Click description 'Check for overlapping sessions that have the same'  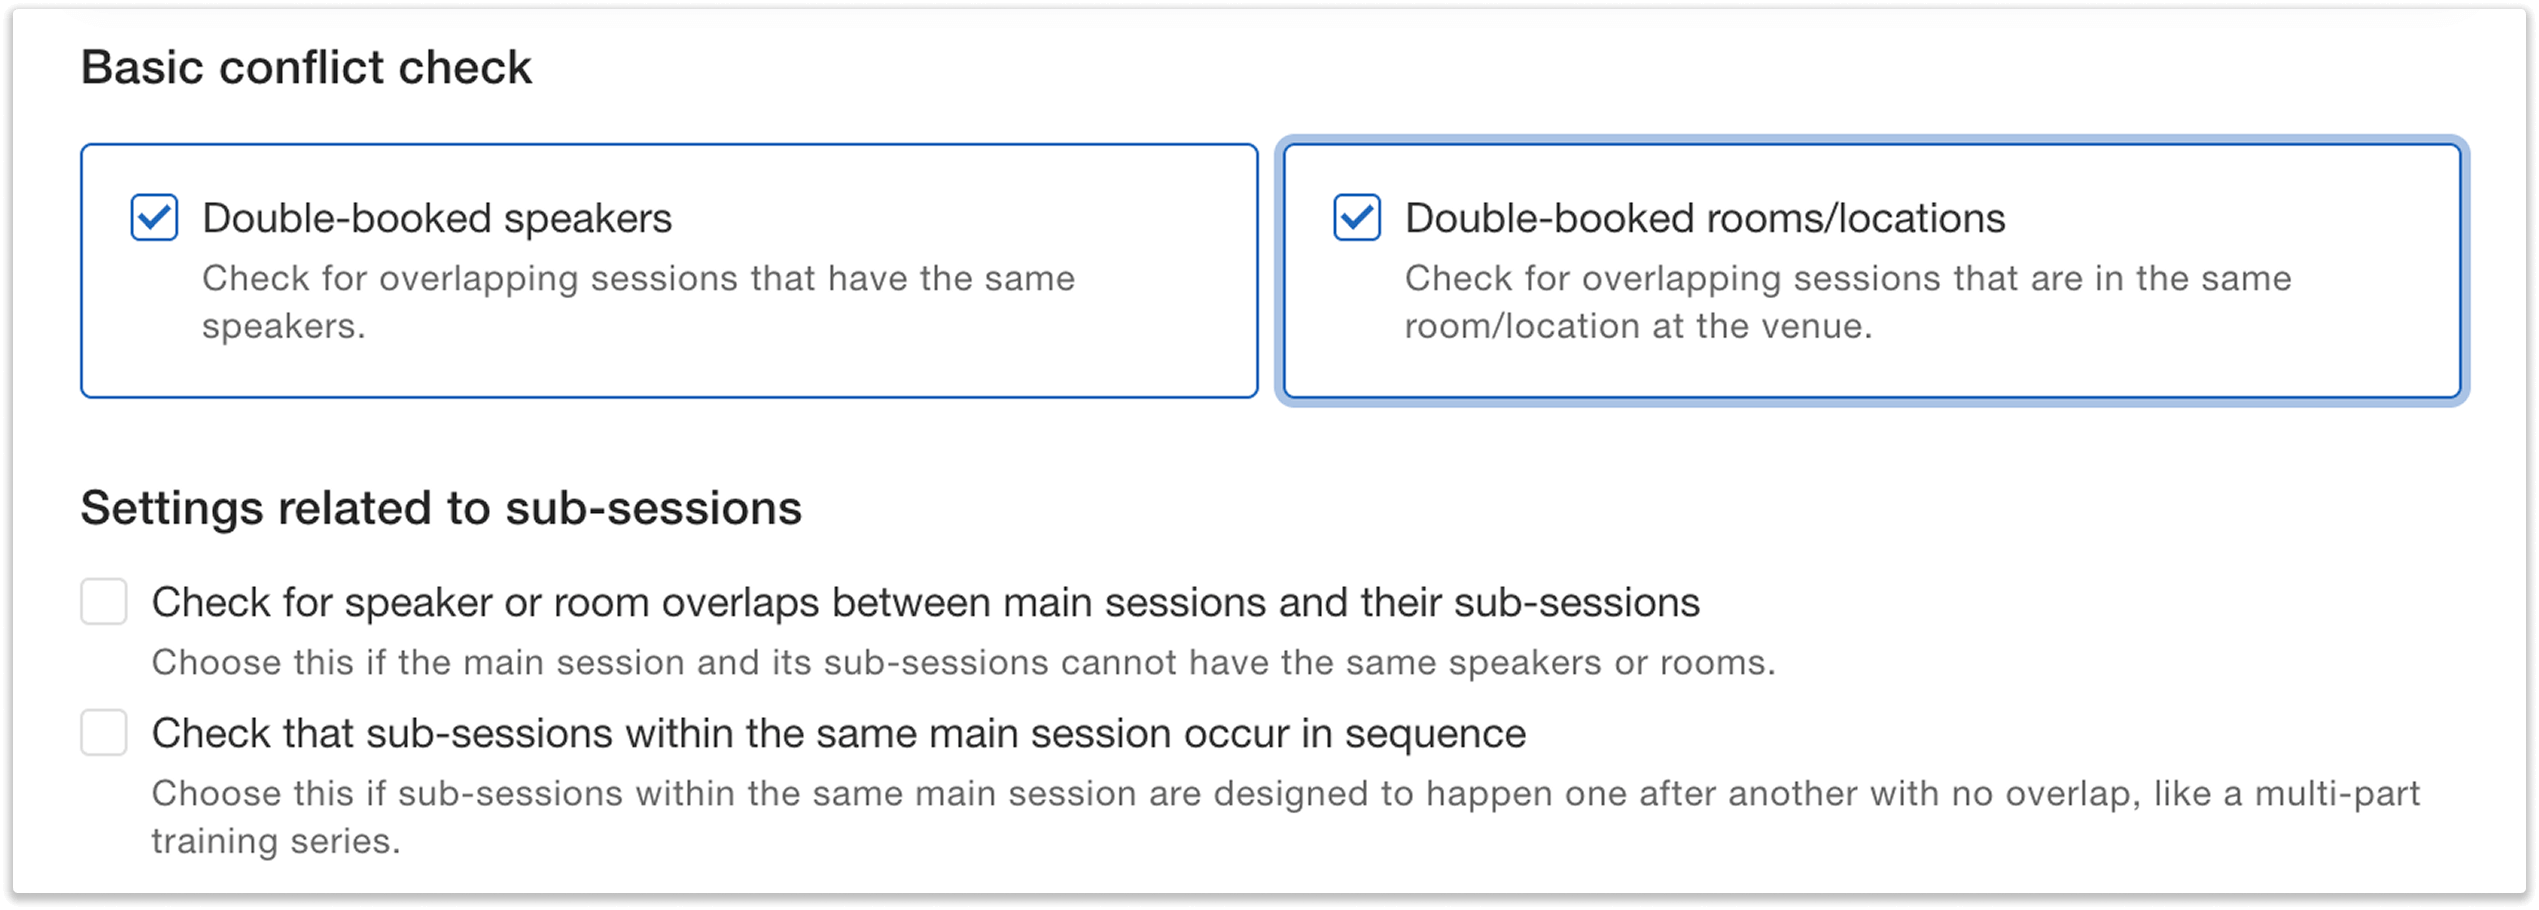pos(638,278)
